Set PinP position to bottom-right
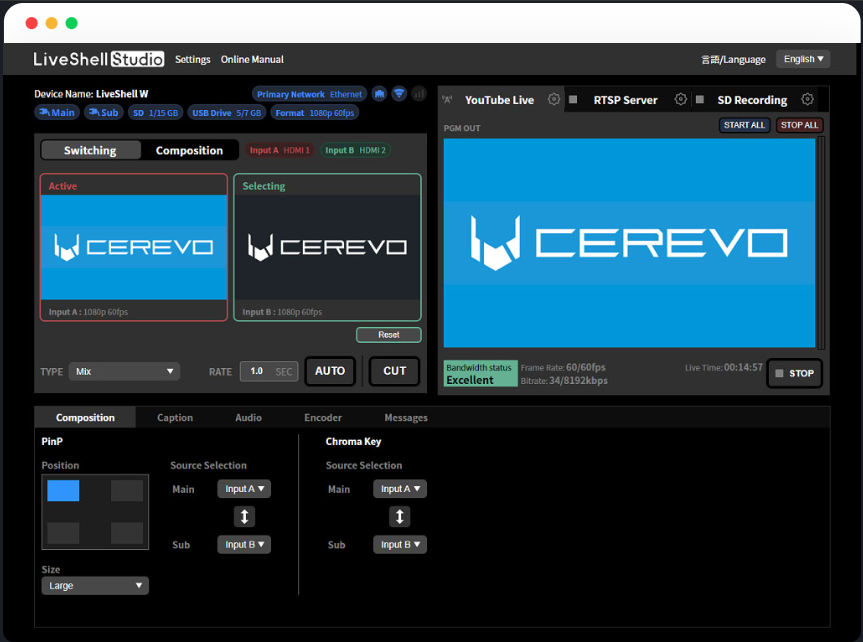The width and height of the screenshot is (863, 642). (x=127, y=533)
